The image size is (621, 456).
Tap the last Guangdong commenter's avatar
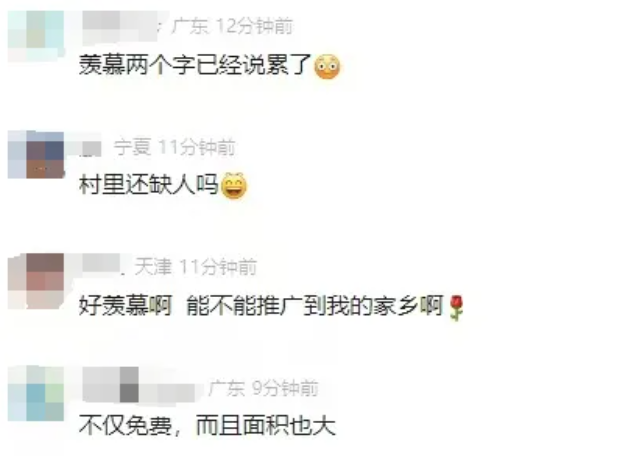36,393
